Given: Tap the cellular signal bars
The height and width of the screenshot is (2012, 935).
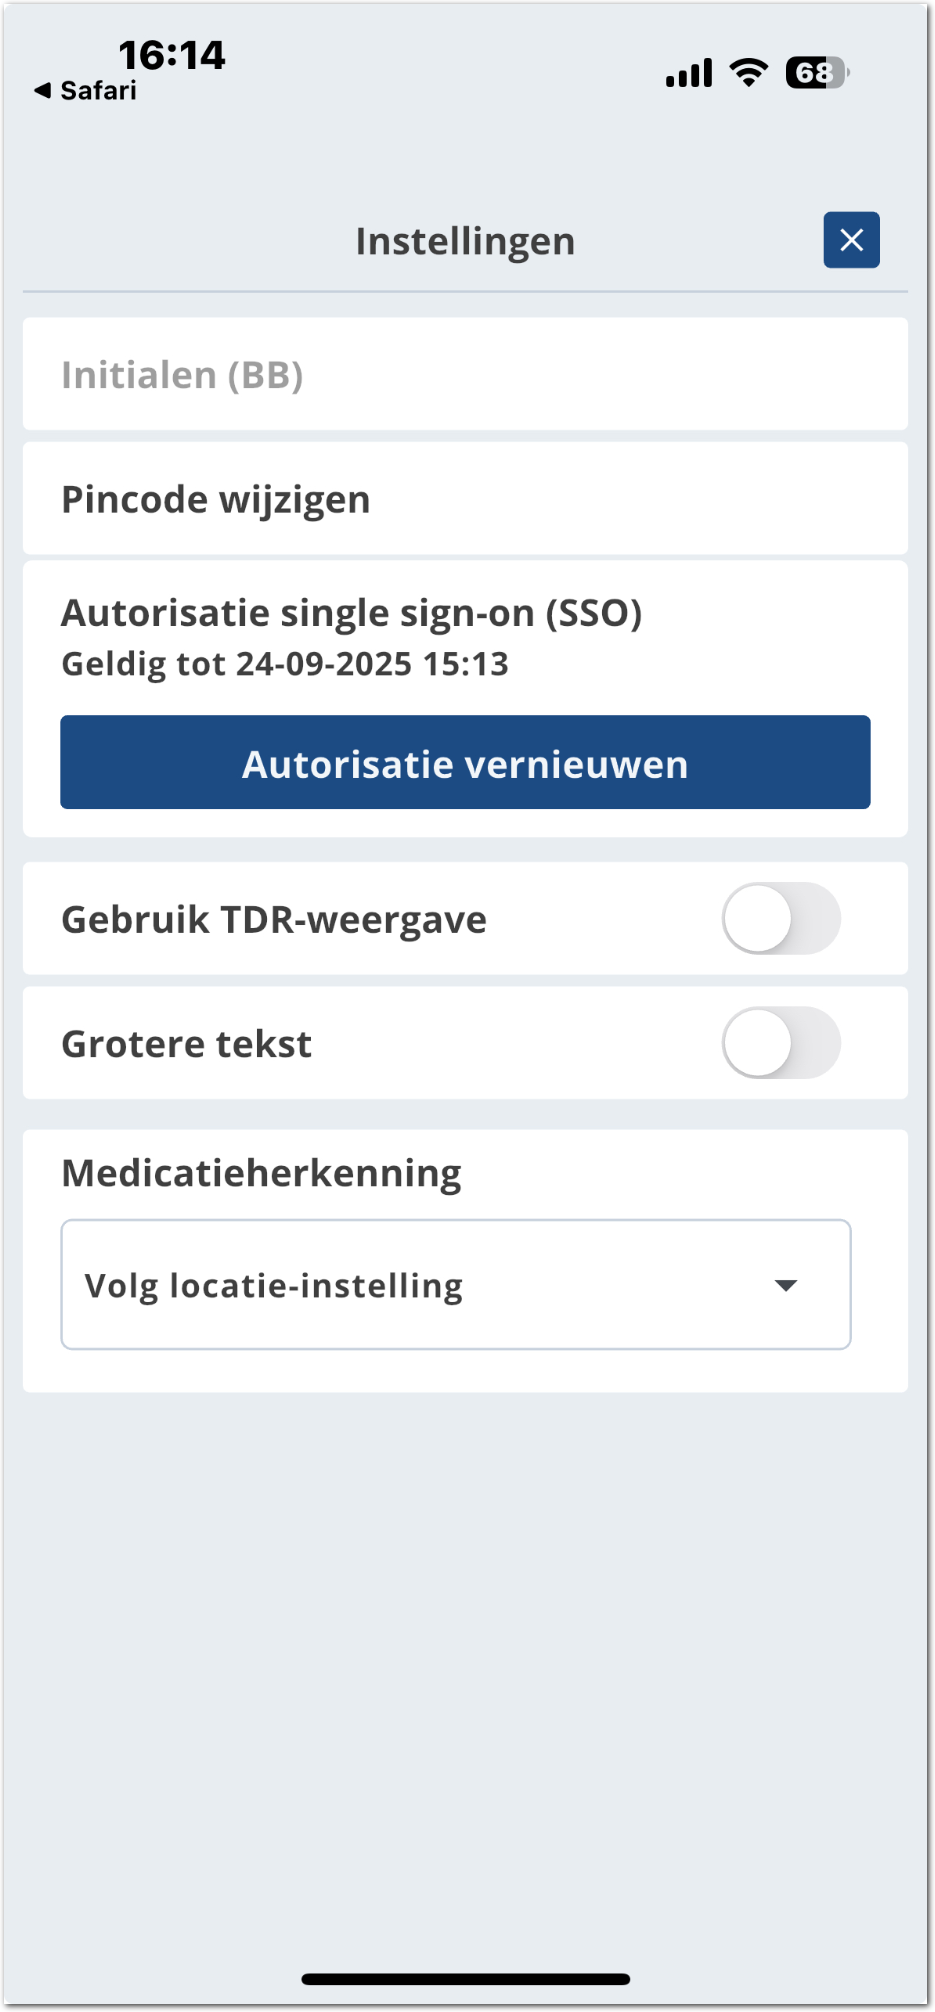Looking at the screenshot, I should pos(689,73).
